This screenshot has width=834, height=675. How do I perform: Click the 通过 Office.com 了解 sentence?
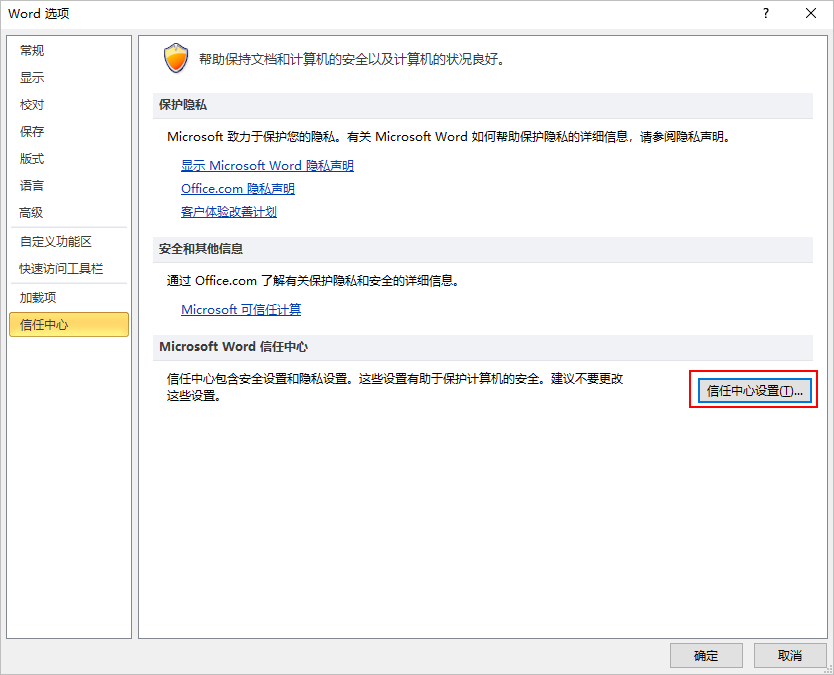click(313, 281)
